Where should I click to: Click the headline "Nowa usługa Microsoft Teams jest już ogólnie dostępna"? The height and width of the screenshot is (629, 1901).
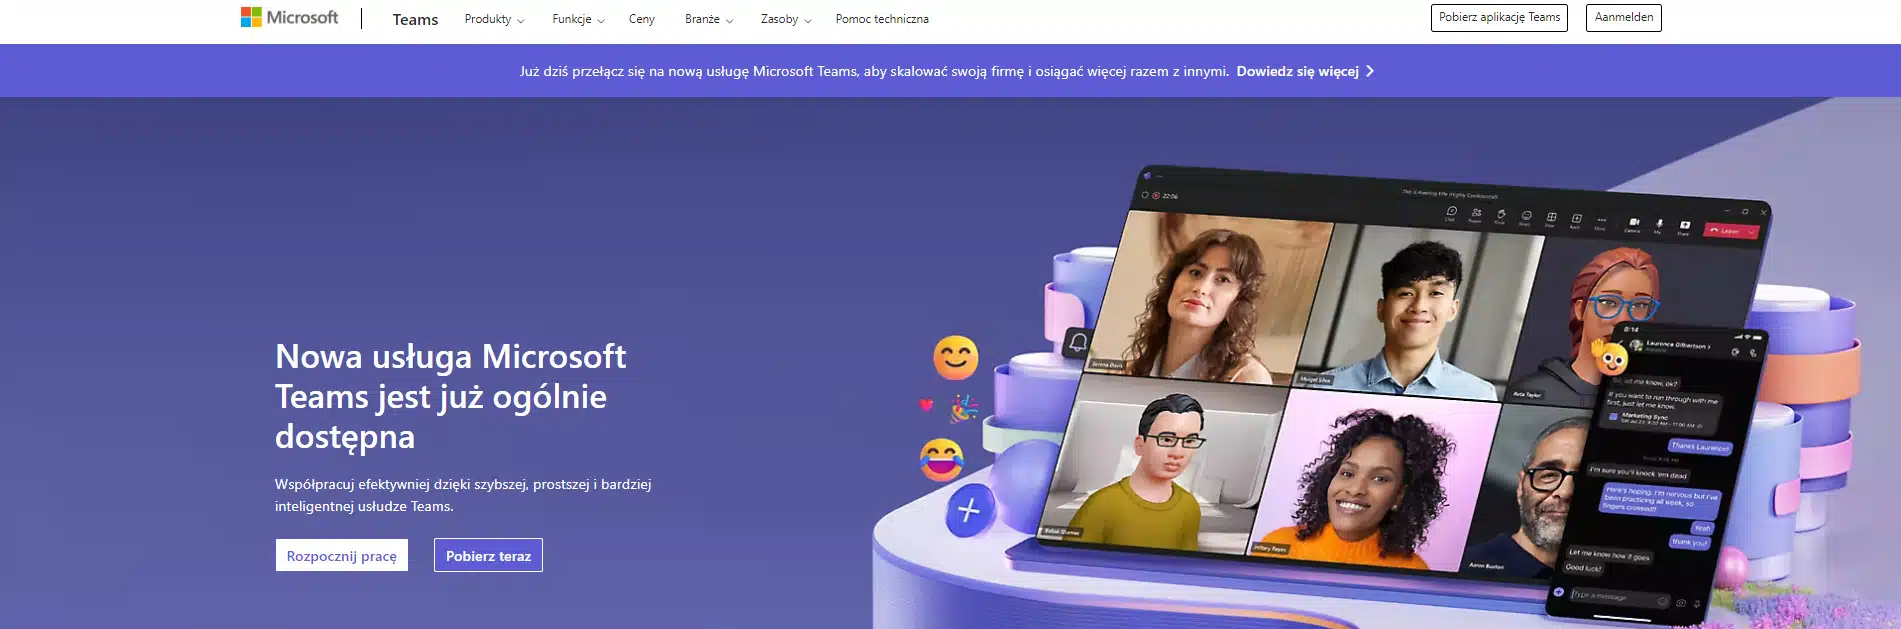click(x=451, y=396)
